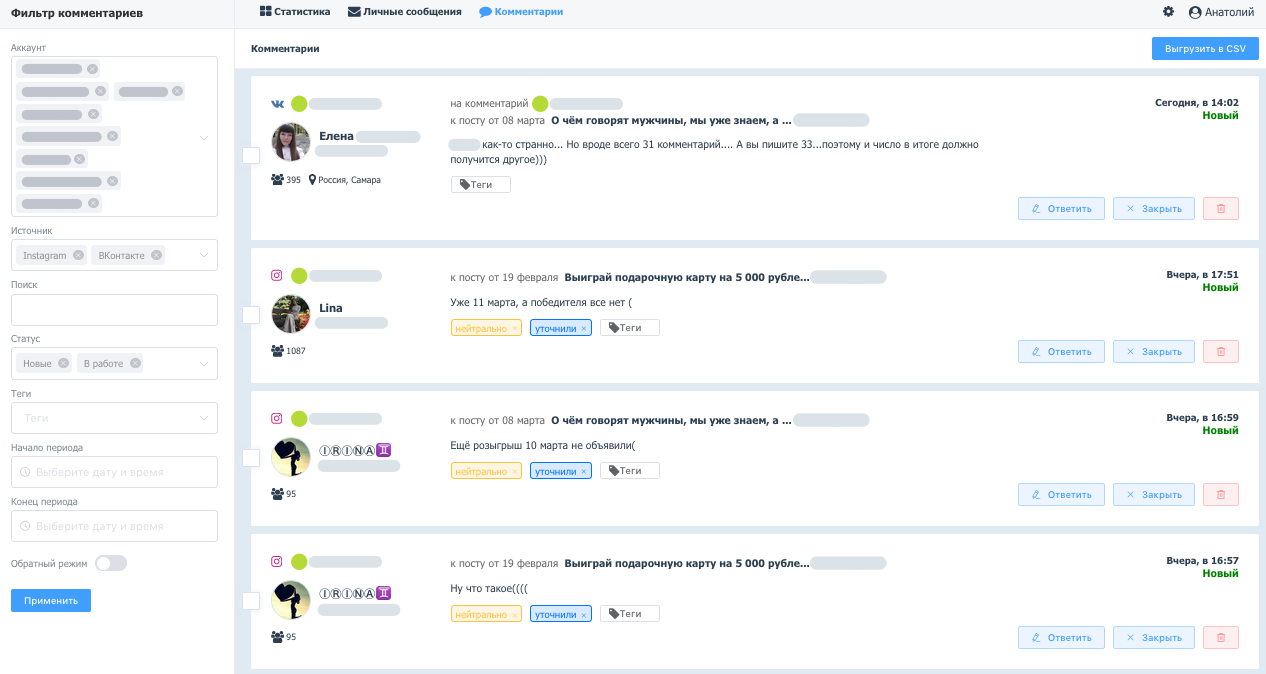This screenshot has height=674, width=1266.
Task: Delete ІRІNA comment from 16:59
Action: pos(1221,494)
